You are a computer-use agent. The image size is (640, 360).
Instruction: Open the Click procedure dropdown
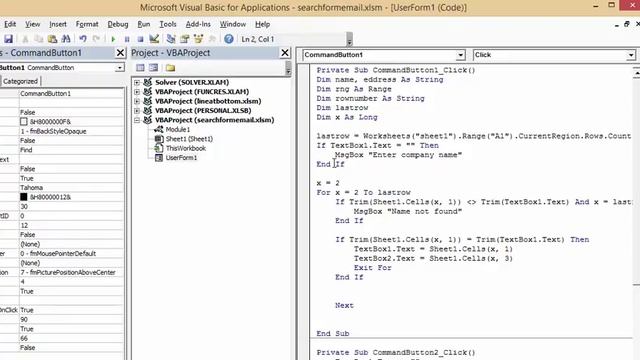pos(631,55)
